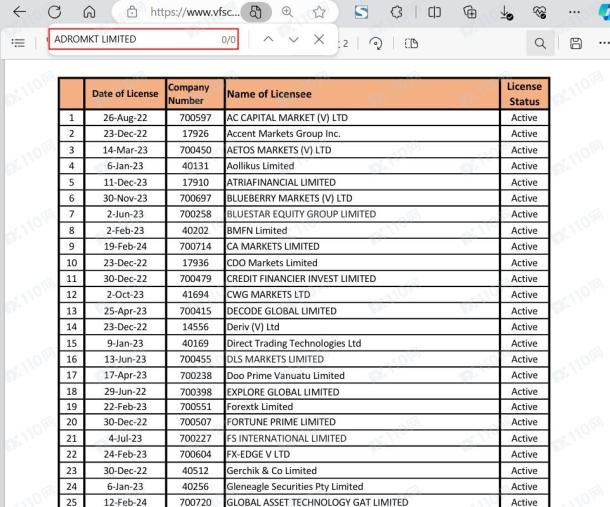The width and height of the screenshot is (610, 507).
Task: Switch the PDF page view layout icon
Action: [411, 43]
